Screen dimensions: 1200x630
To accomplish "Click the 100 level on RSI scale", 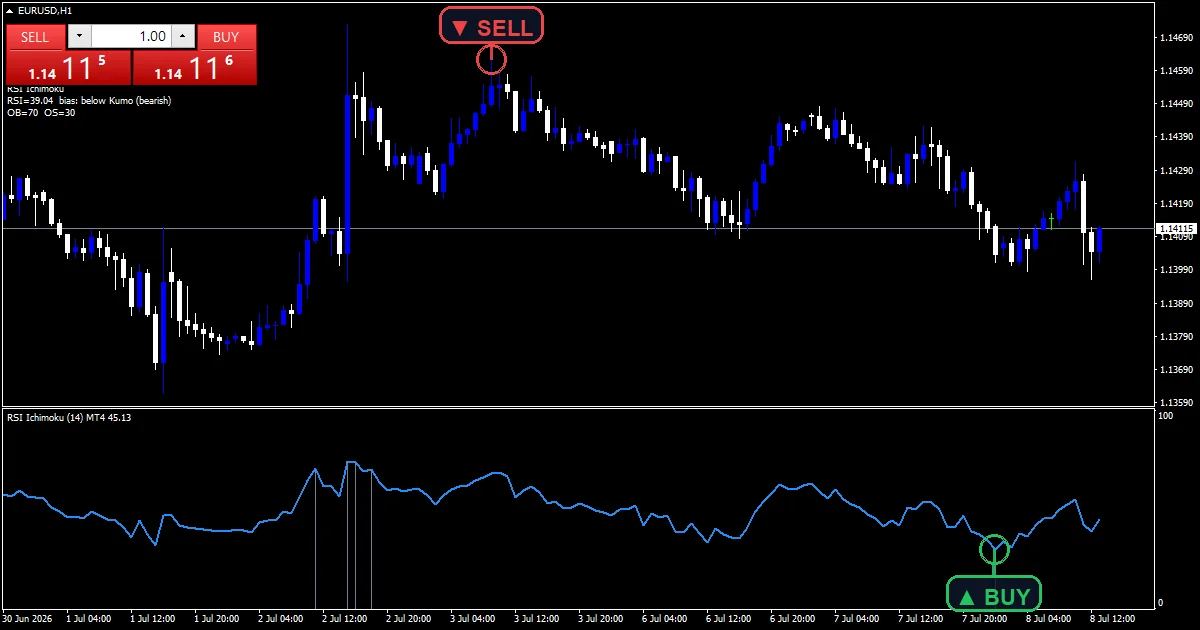I will [x=1166, y=415].
